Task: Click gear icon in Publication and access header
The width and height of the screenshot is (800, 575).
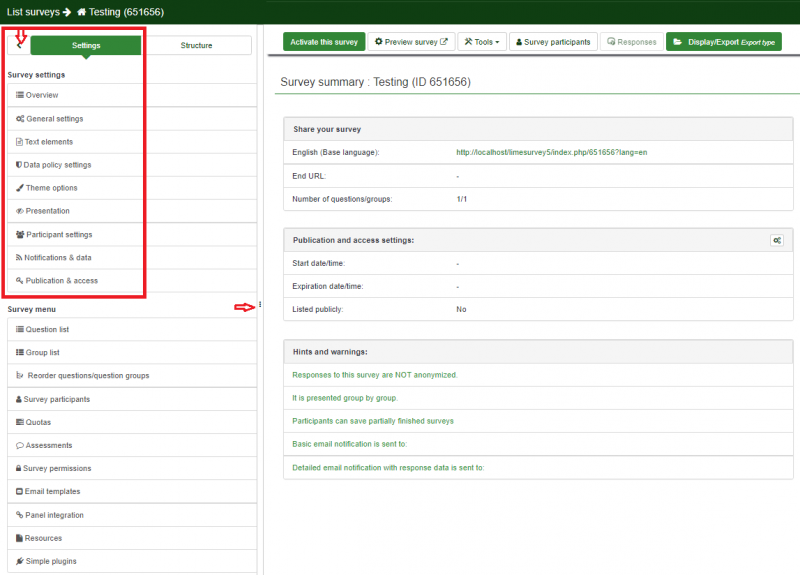Action: (x=777, y=241)
